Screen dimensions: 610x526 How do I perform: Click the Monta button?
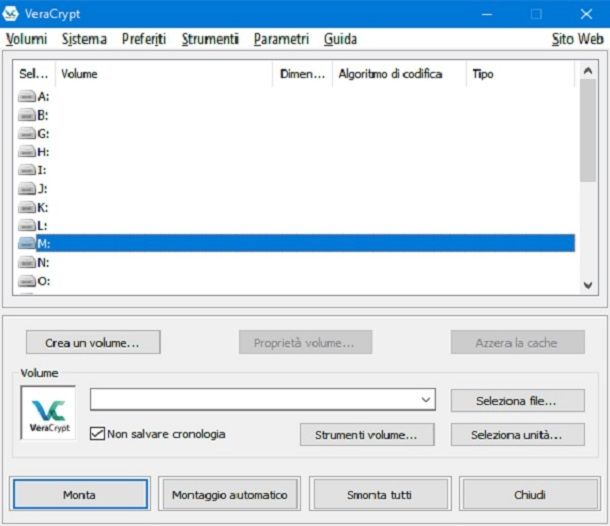[80, 494]
